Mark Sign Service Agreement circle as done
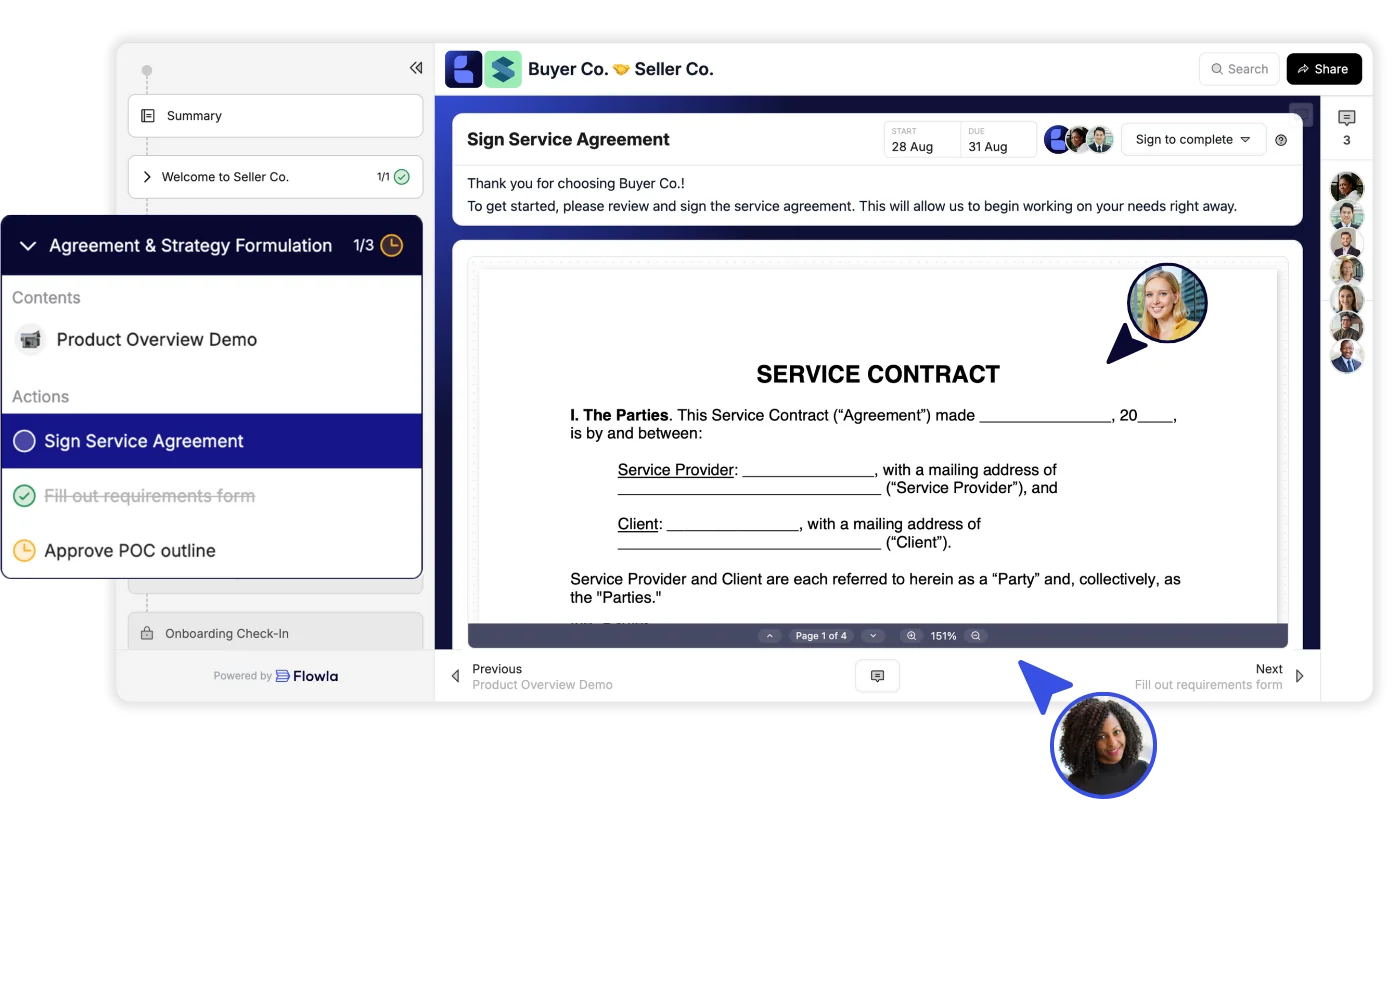 click(25, 441)
